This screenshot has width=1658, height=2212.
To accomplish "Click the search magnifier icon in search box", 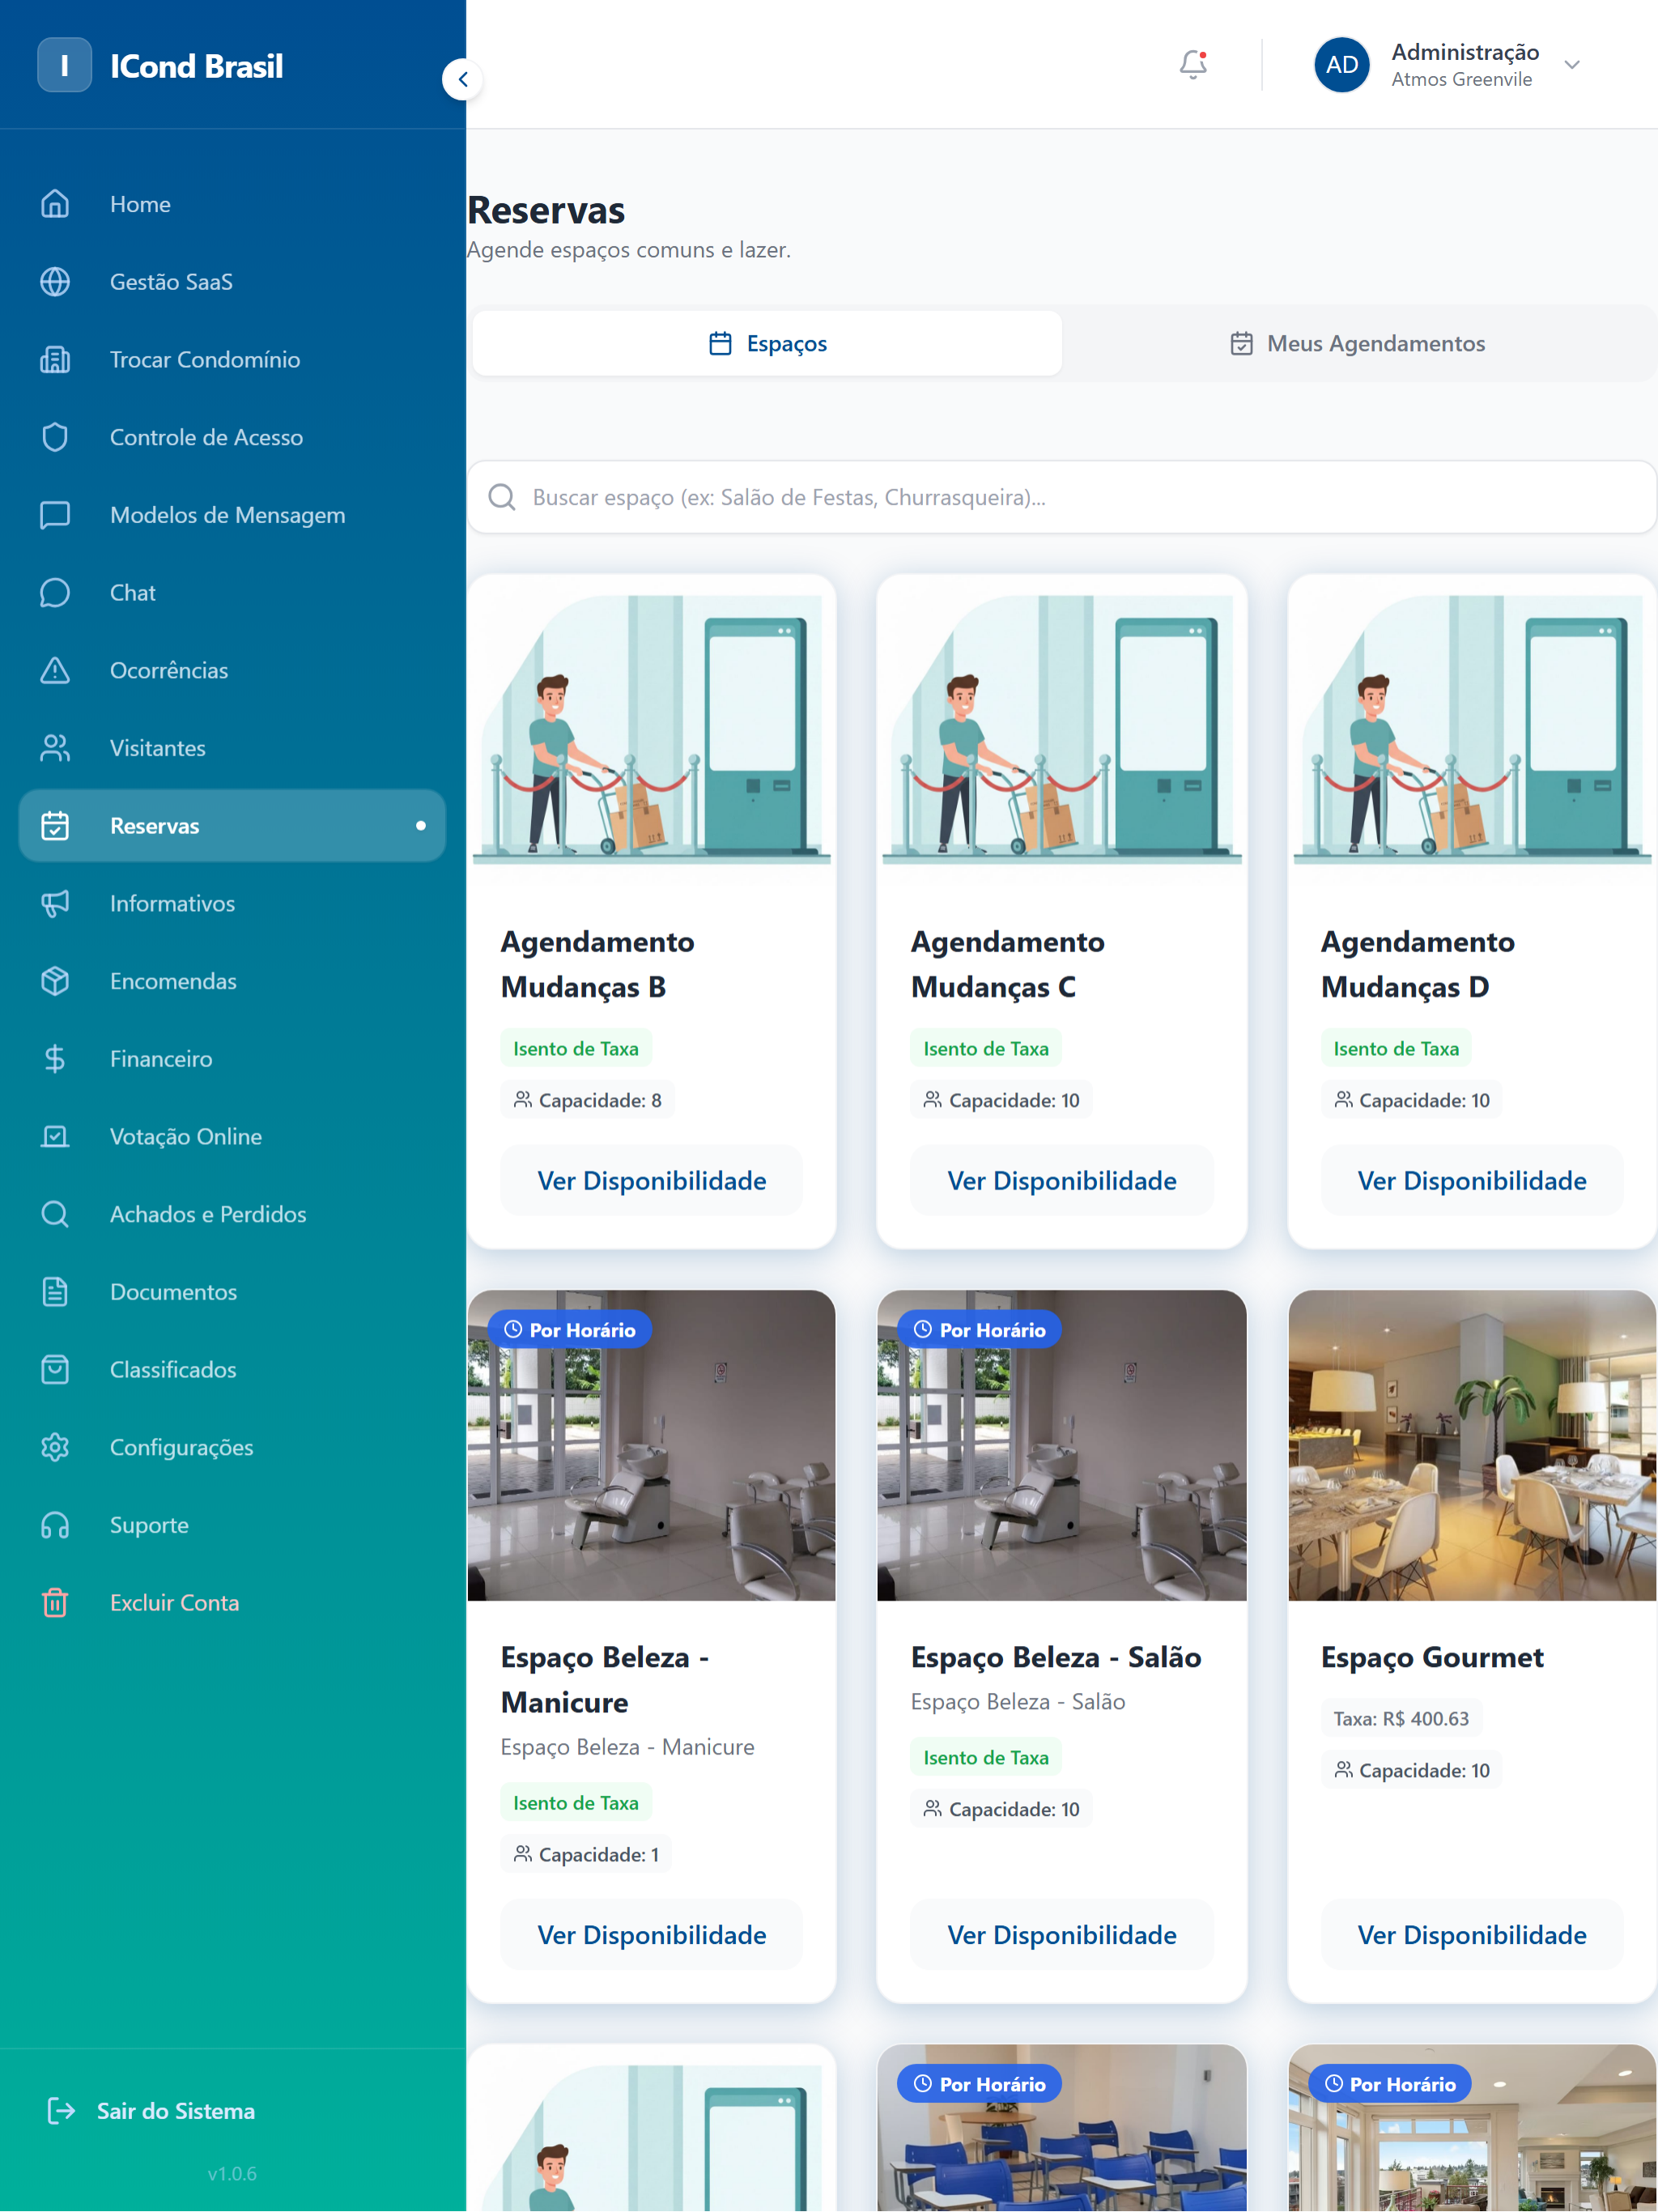I will tap(502, 497).
